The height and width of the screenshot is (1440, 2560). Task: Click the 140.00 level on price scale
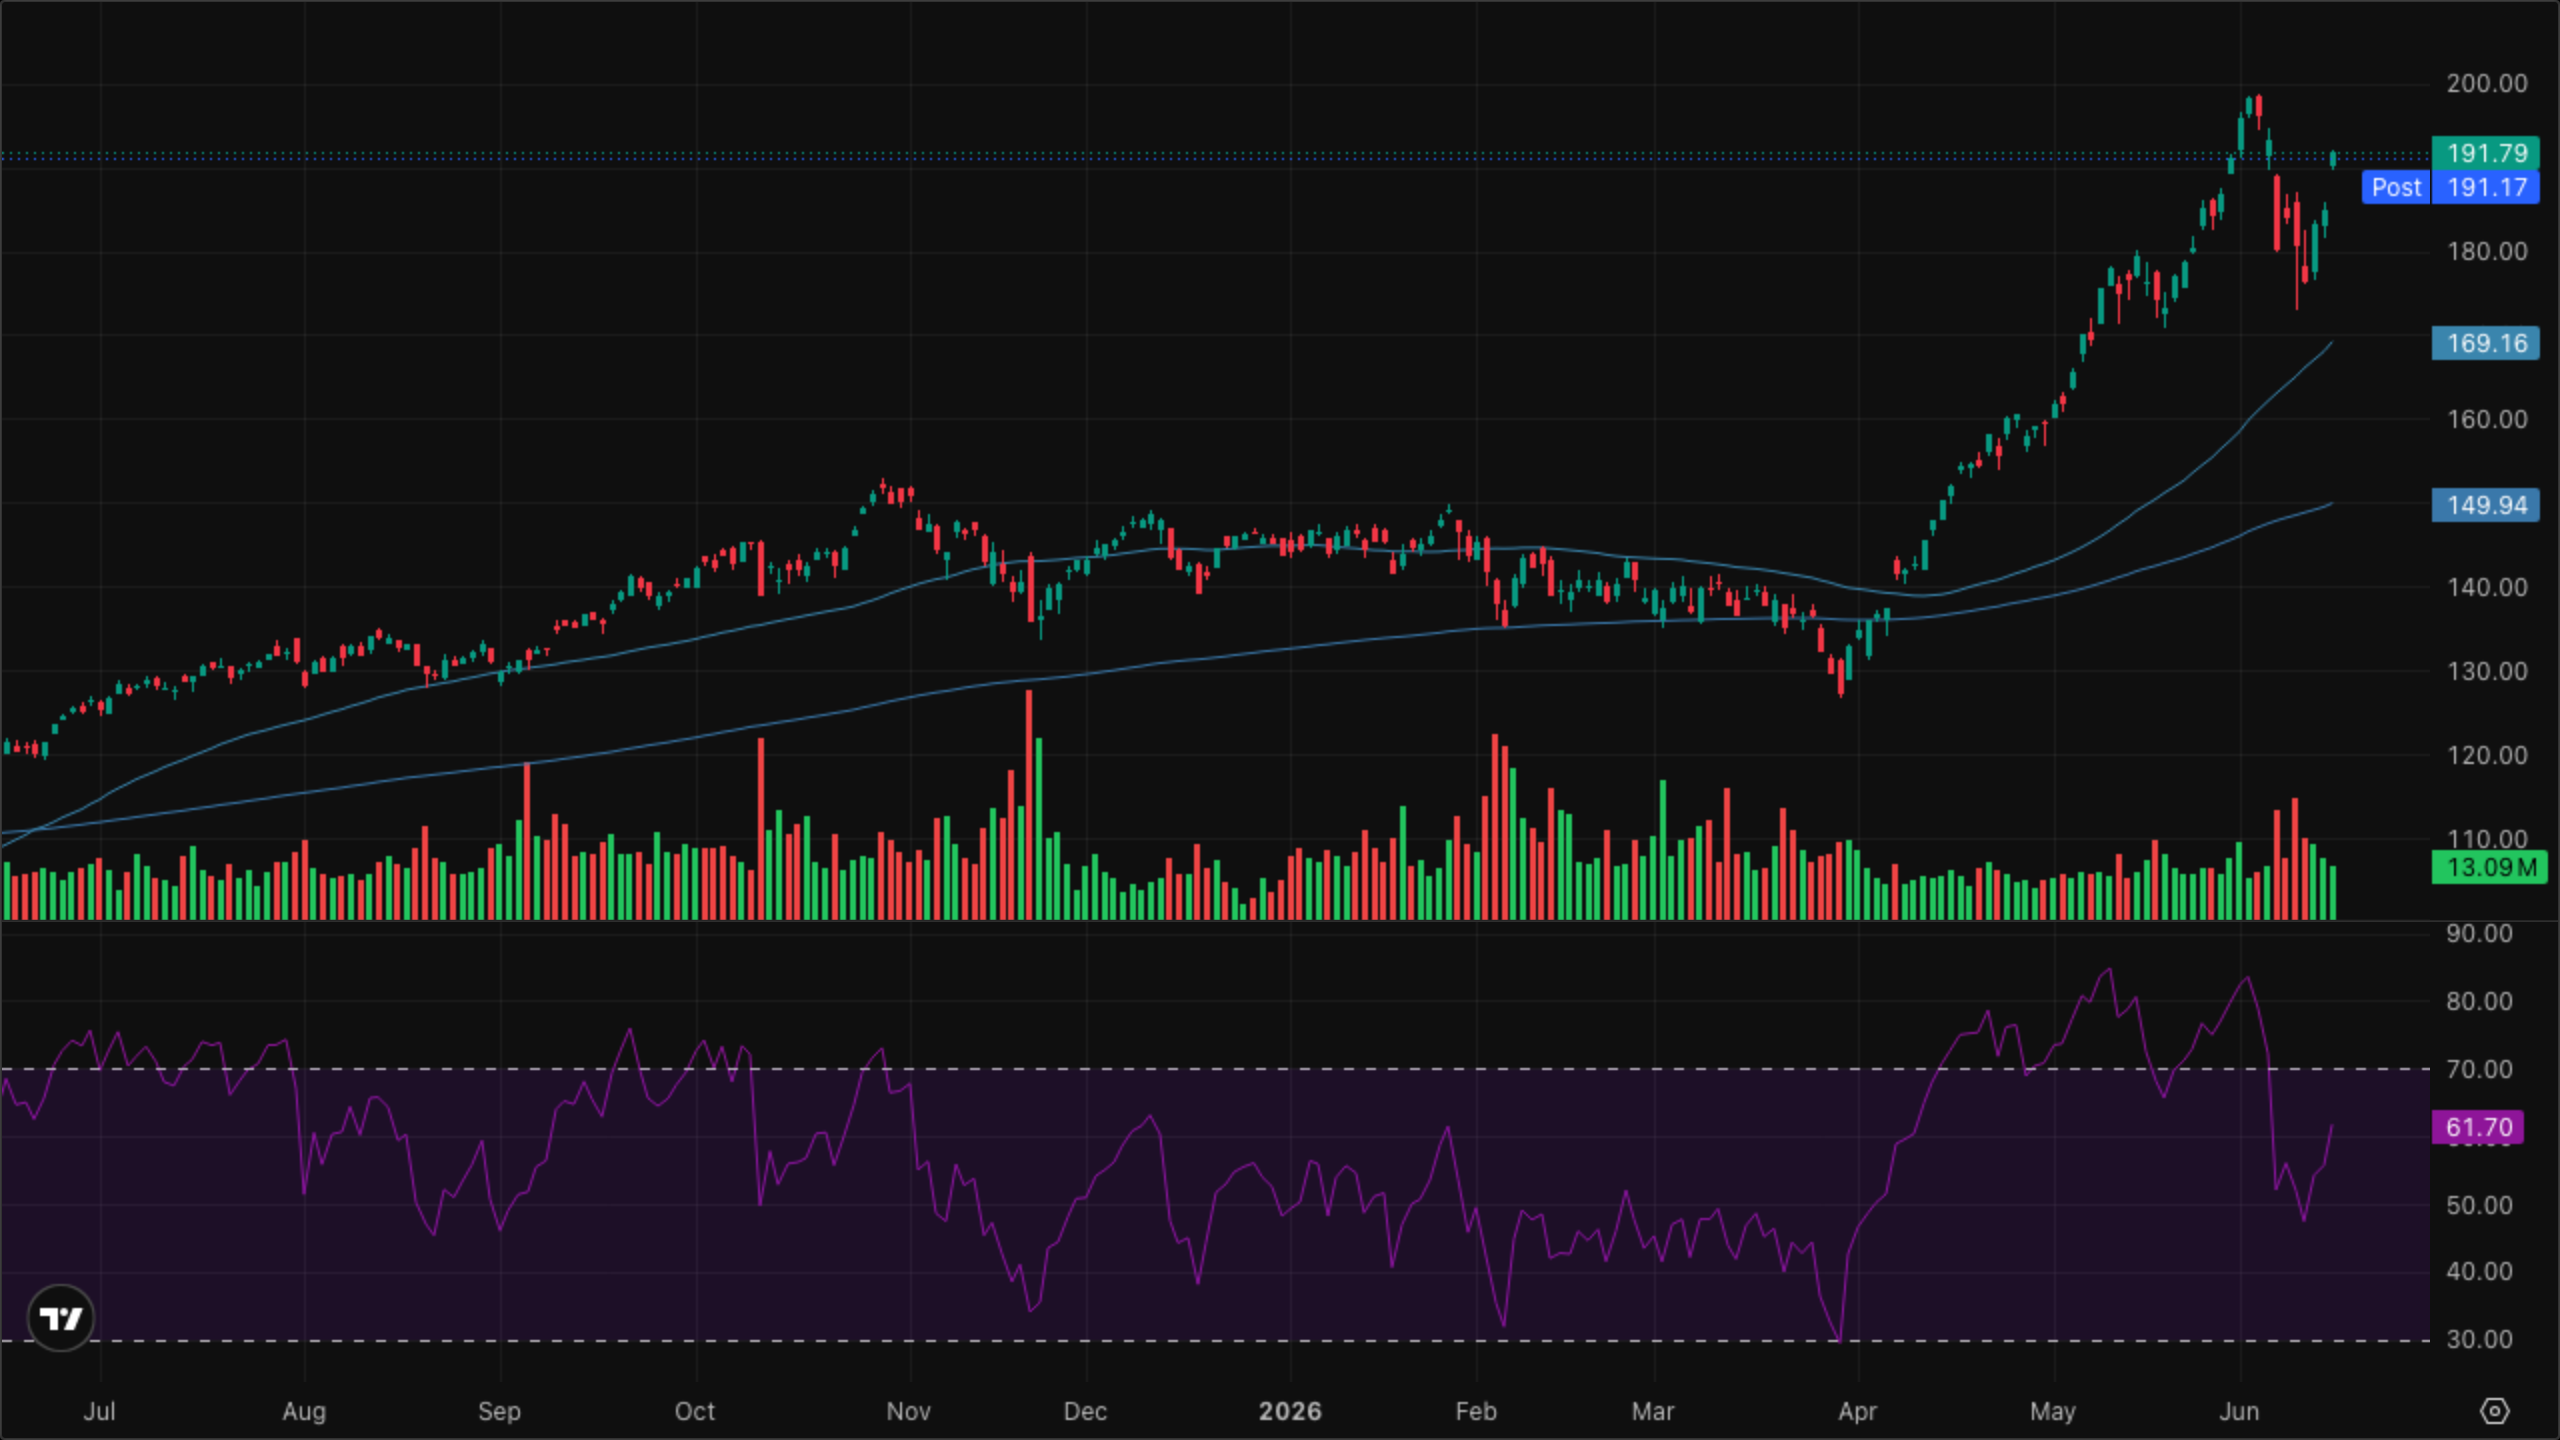click(2486, 587)
